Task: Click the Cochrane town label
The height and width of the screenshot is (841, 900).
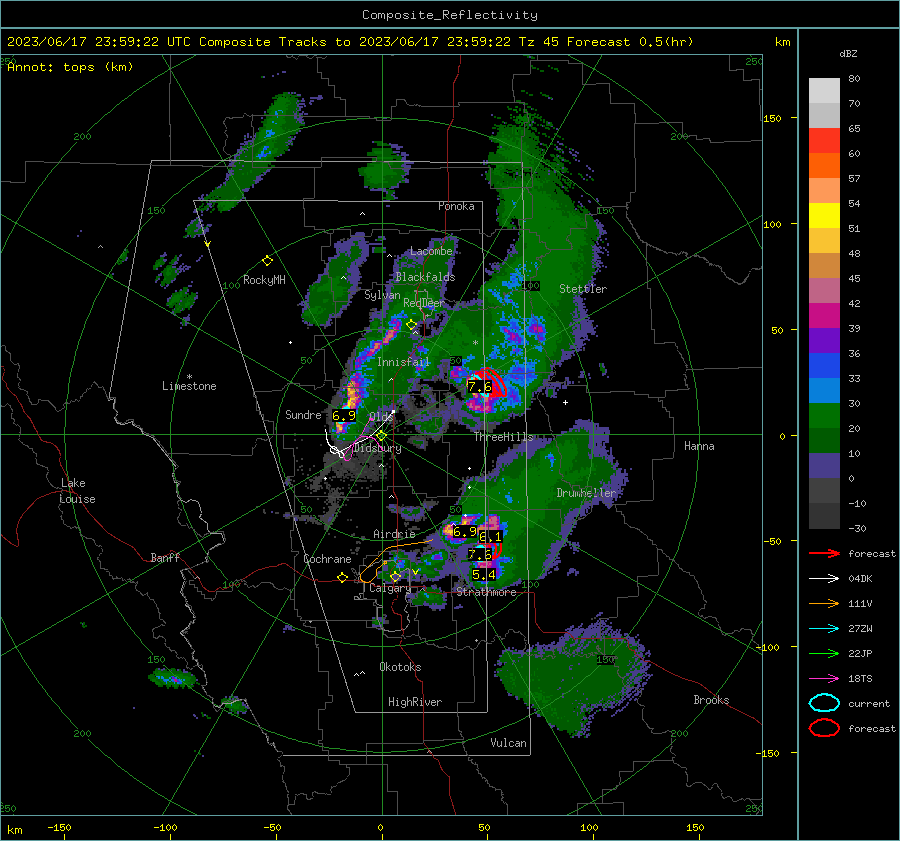Action: (x=327, y=559)
